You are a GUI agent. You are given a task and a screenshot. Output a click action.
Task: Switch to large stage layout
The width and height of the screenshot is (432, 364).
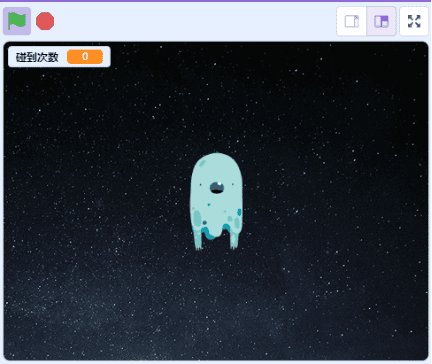click(x=381, y=21)
